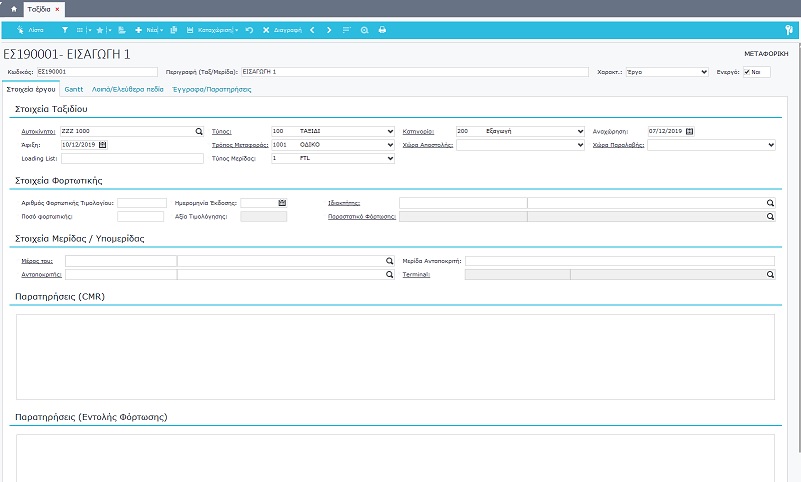Click the copy record icon
Screen dimensions: 801x482
(174, 31)
